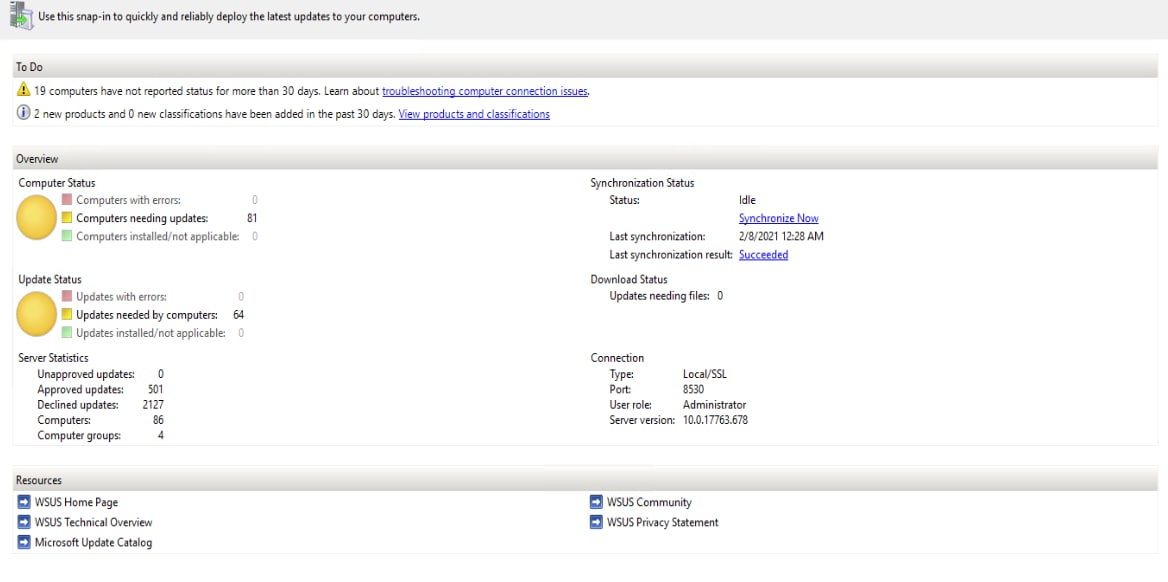Click arrow icon beside WSUS Home Page
The width and height of the screenshot is (1168, 582).
click(x=24, y=502)
